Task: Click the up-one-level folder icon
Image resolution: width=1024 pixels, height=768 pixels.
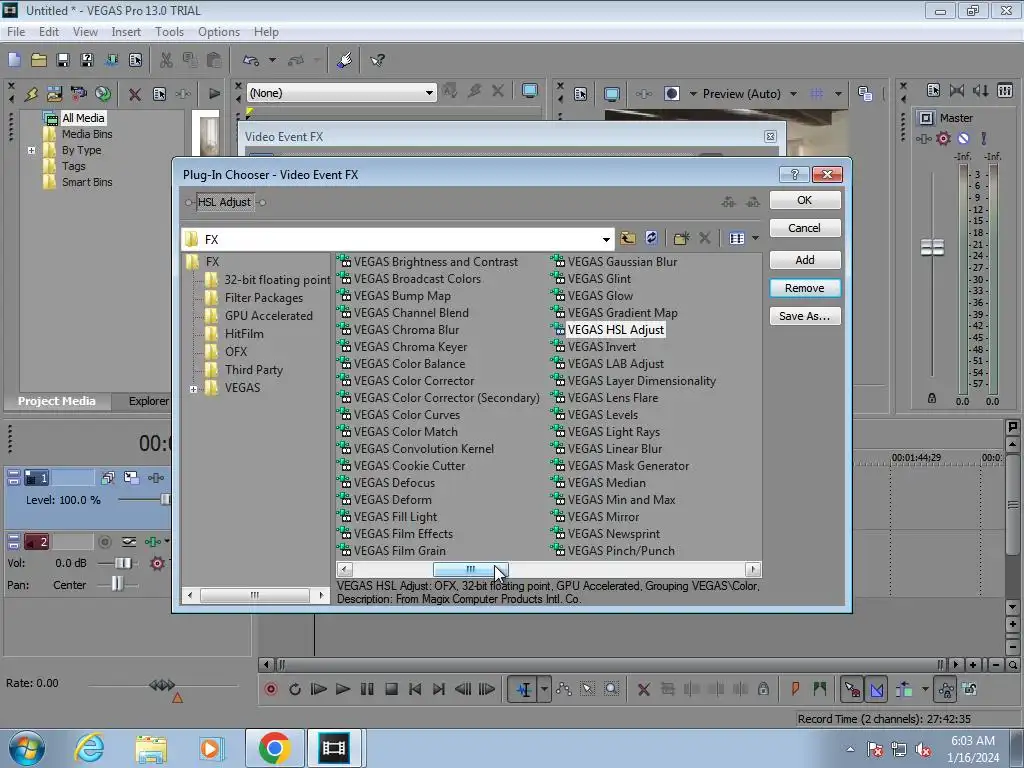Action: (628, 238)
